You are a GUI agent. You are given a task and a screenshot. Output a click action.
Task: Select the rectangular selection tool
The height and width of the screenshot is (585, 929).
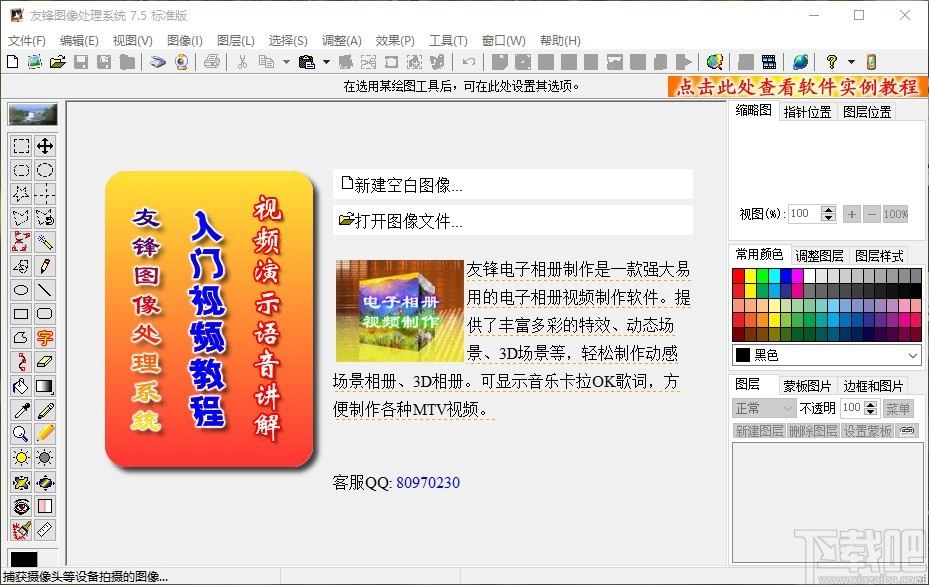(x=22, y=146)
